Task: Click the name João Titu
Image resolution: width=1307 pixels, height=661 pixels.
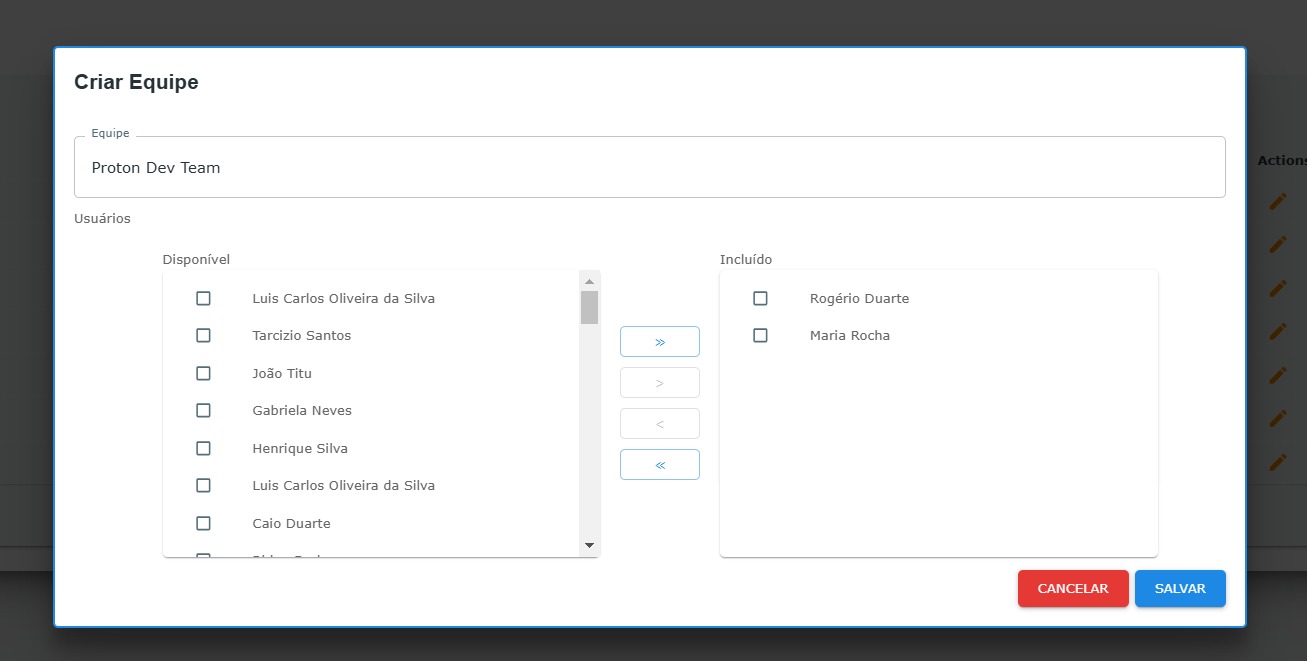Action: (282, 373)
